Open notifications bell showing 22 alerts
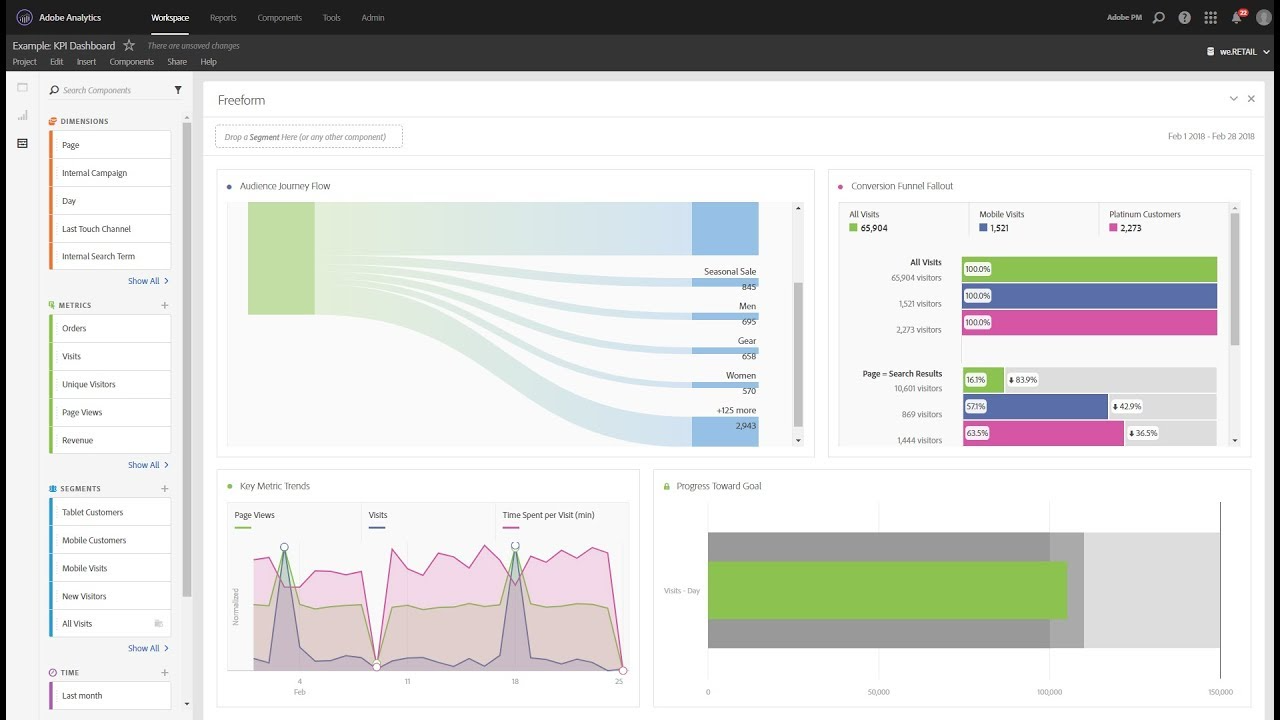This screenshot has width=1280, height=720. point(1237,17)
